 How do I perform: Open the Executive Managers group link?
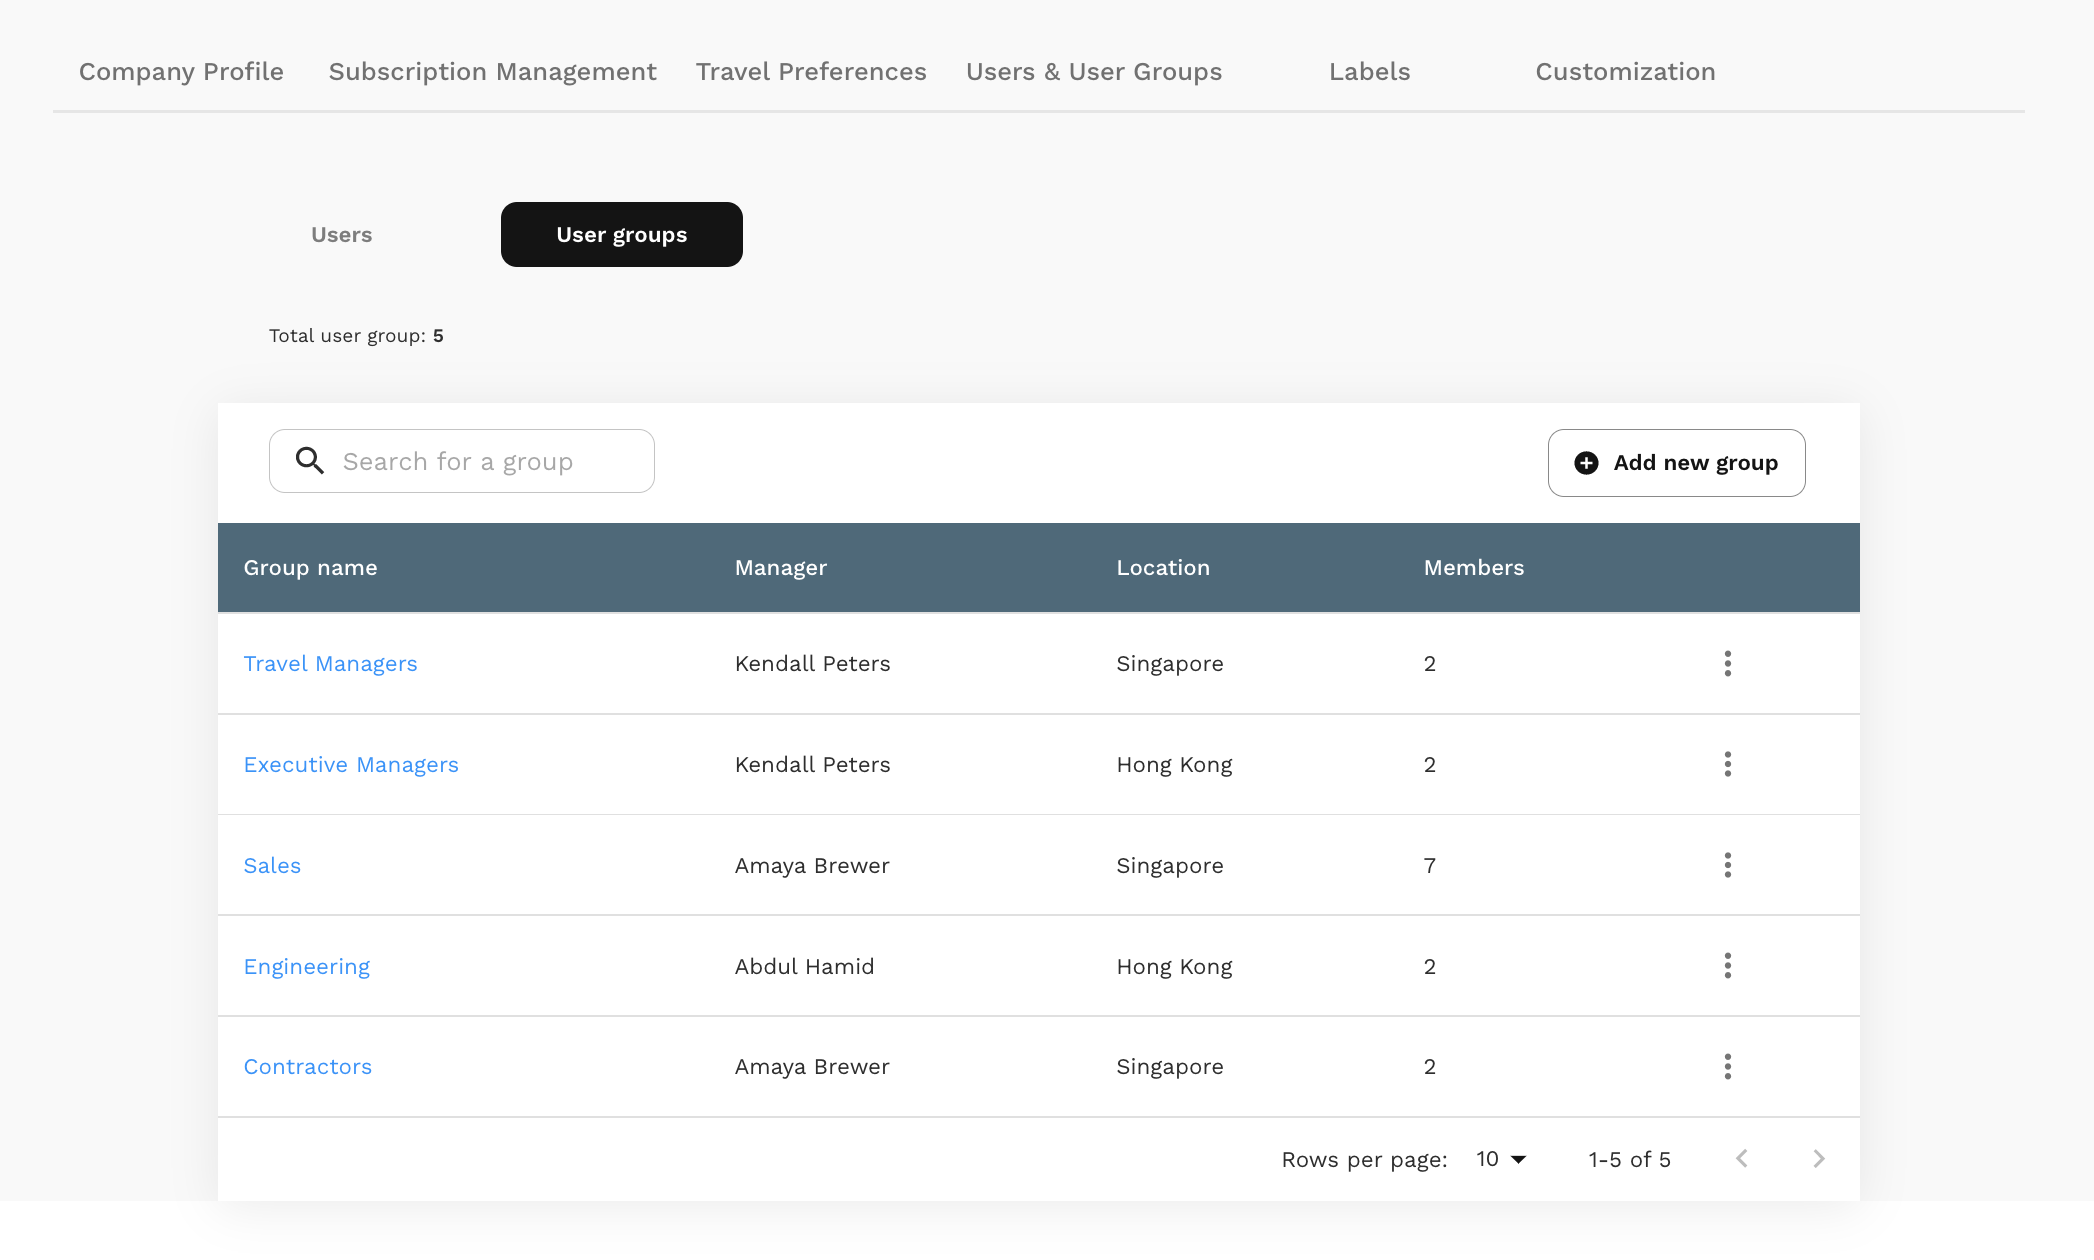pos(351,765)
